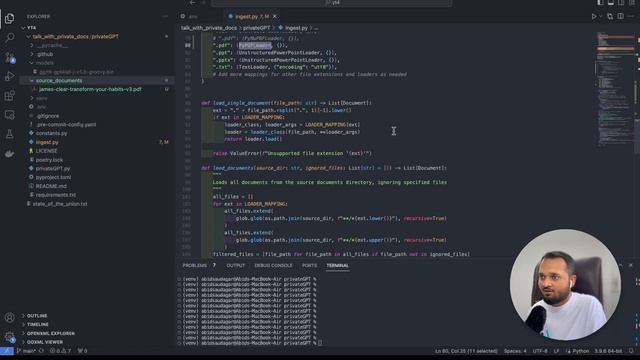Go back with the navigation arrow

point(192,2)
